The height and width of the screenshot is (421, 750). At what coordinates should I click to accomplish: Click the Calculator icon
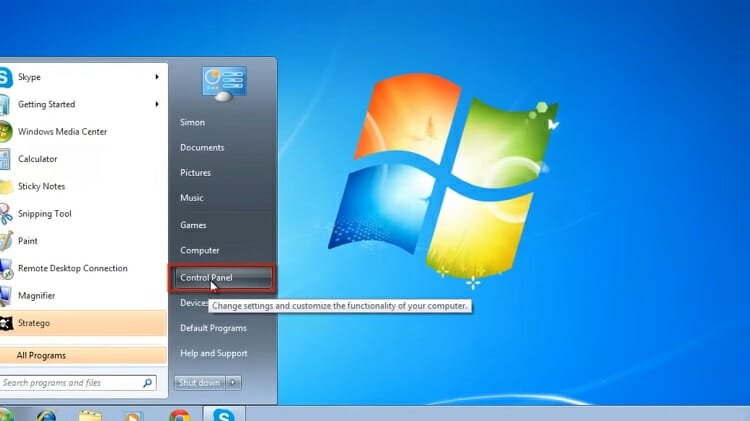point(4,159)
